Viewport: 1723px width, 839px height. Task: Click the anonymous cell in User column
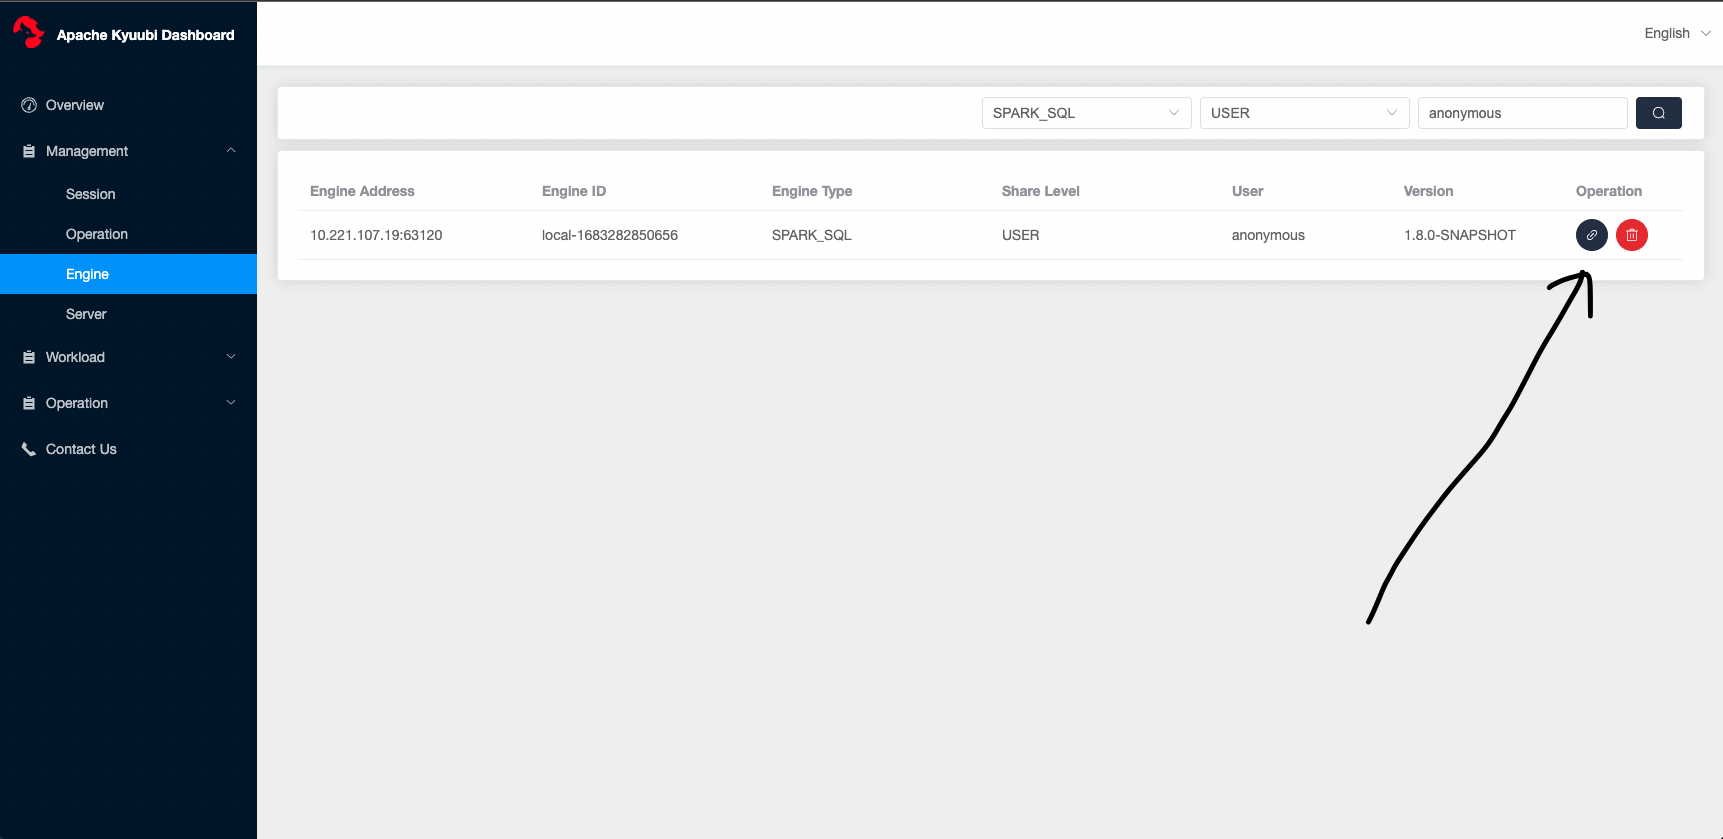point(1268,235)
